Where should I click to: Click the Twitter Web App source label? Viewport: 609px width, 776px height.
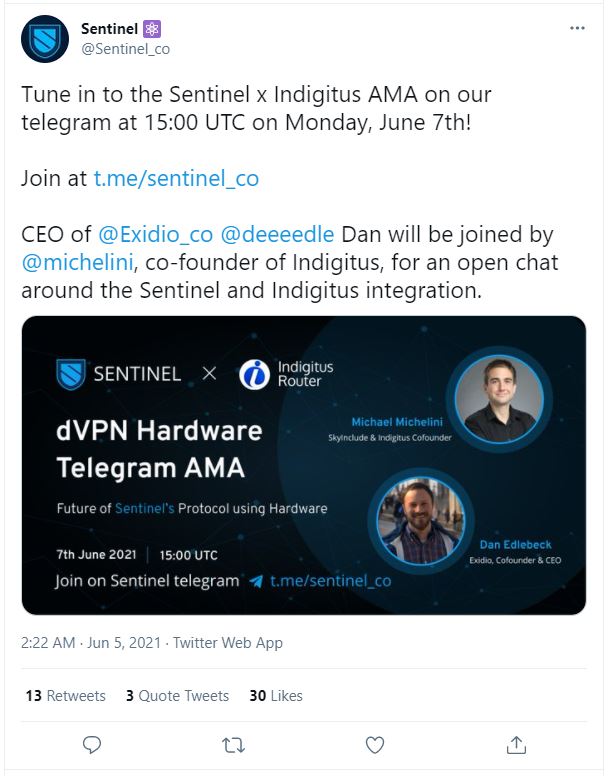pos(228,643)
